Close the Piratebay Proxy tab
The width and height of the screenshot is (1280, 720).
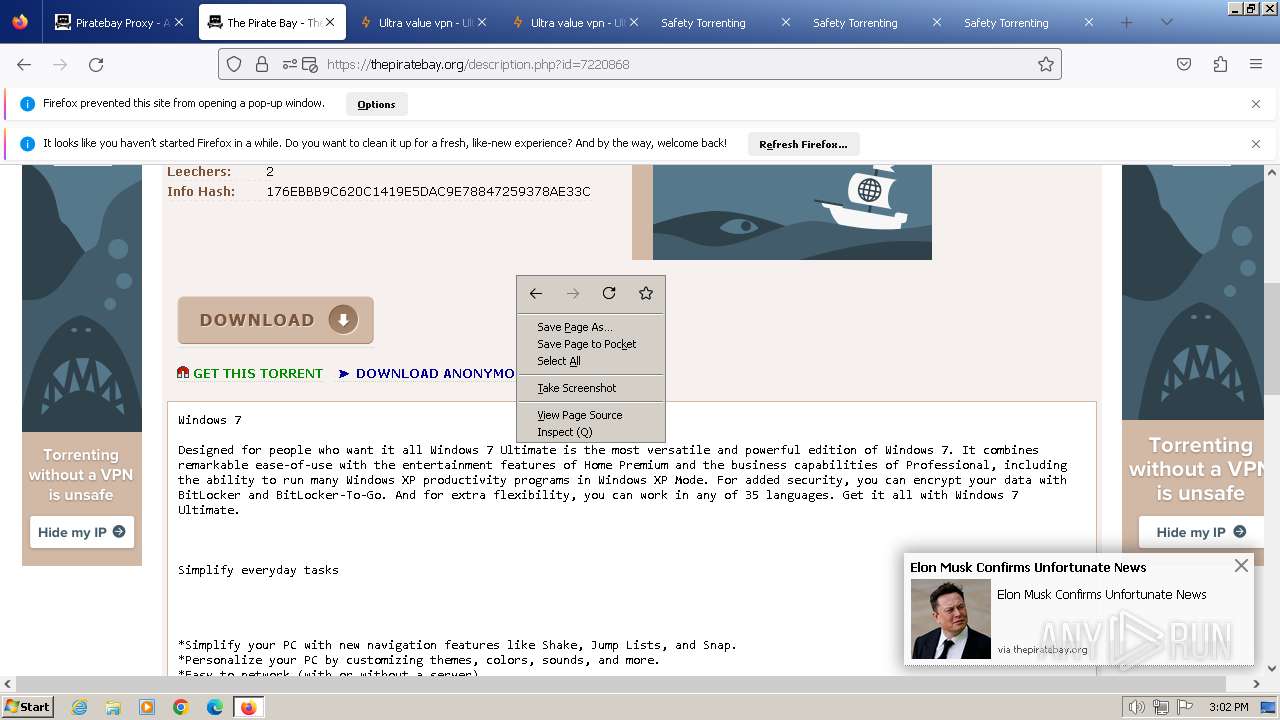pos(179,22)
